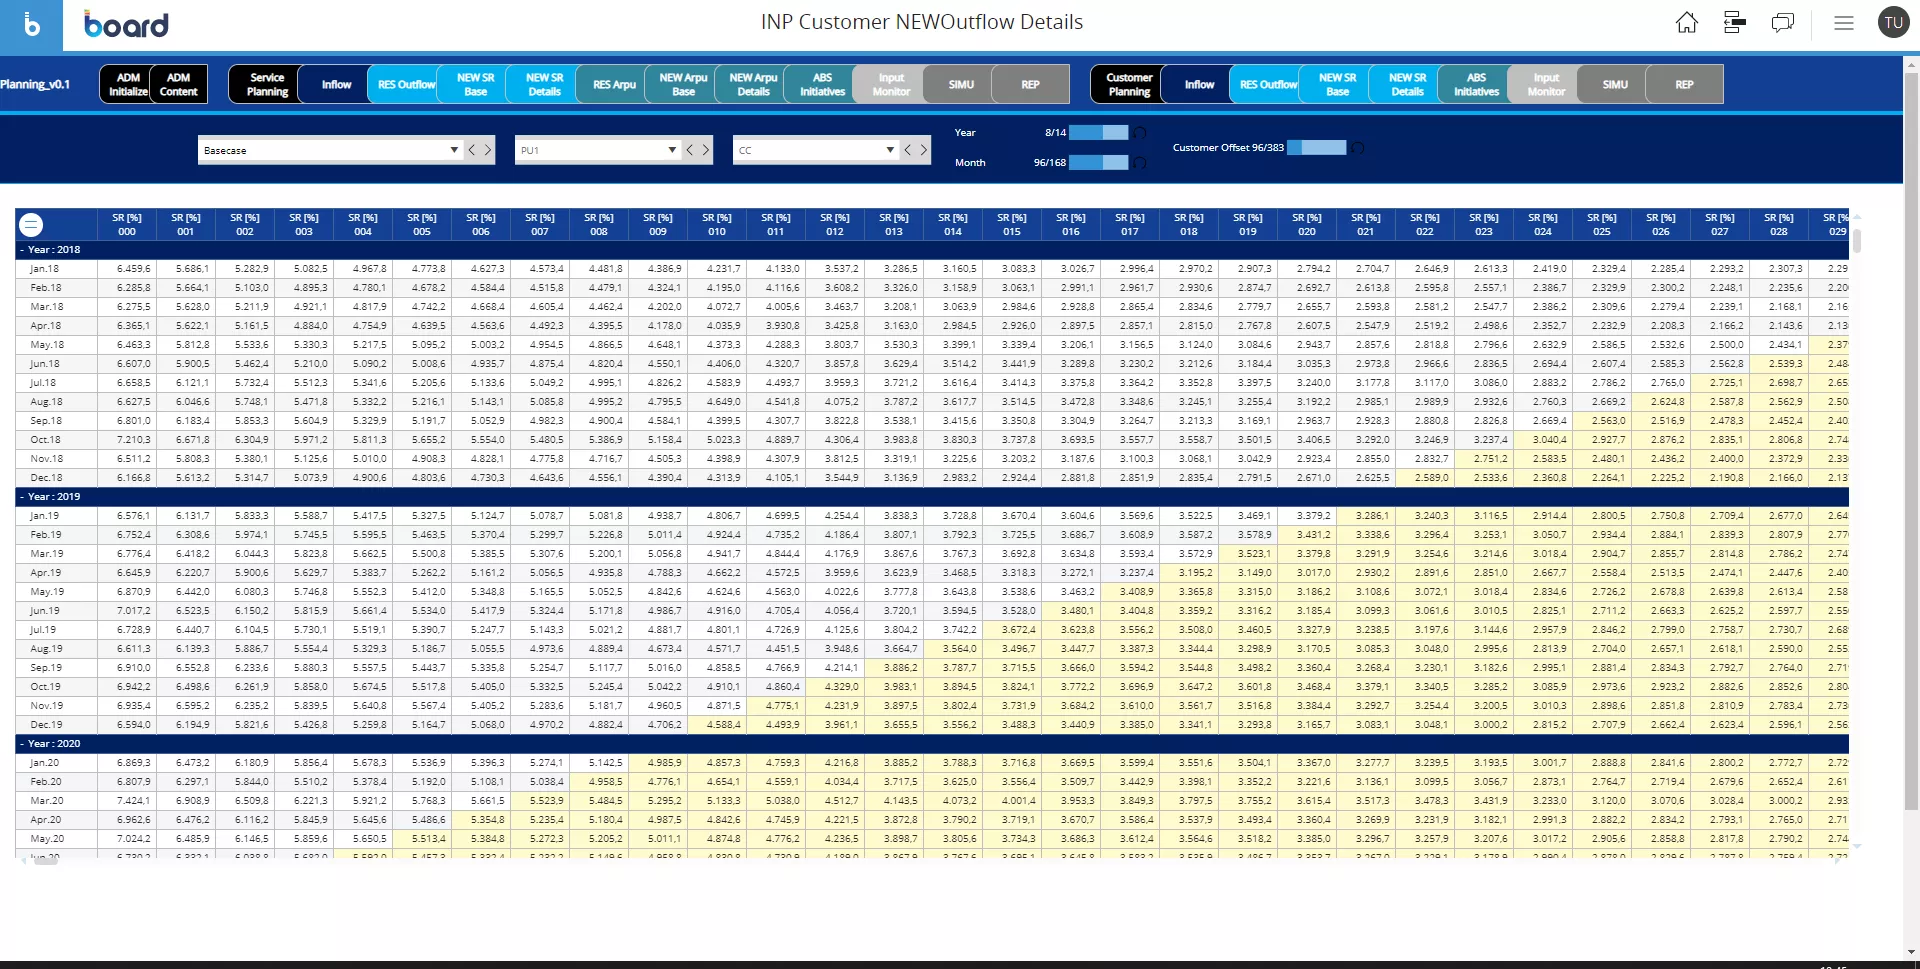Image resolution: width=1920 pixels, height=969 pixels.
Task: Open ABS Initiatives in Service Planning group
Action: coord(822,84)
